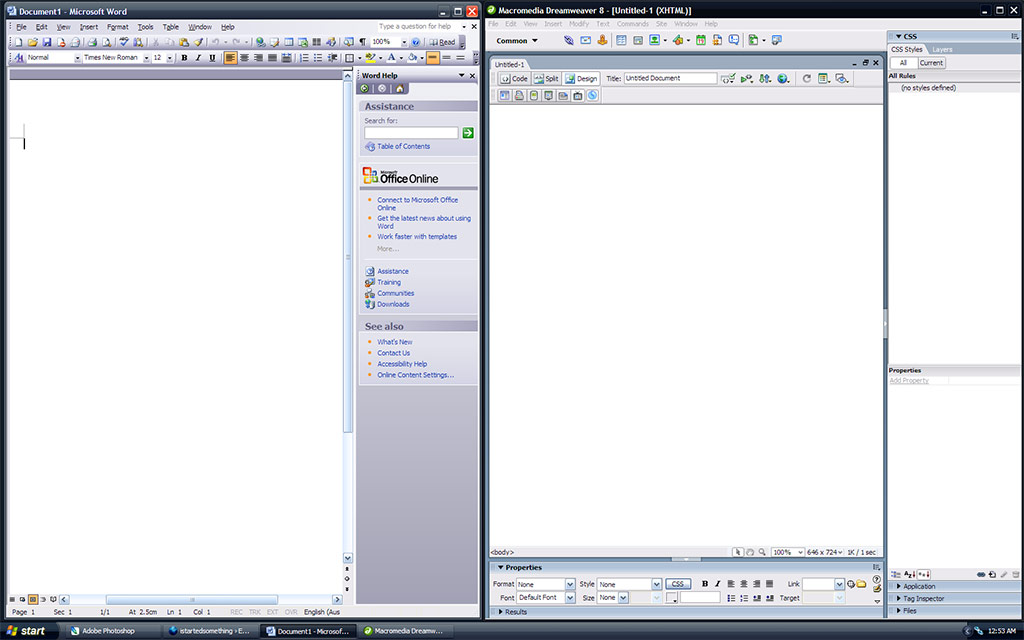Open the Insert menu in Word

(x=89, y=27)
